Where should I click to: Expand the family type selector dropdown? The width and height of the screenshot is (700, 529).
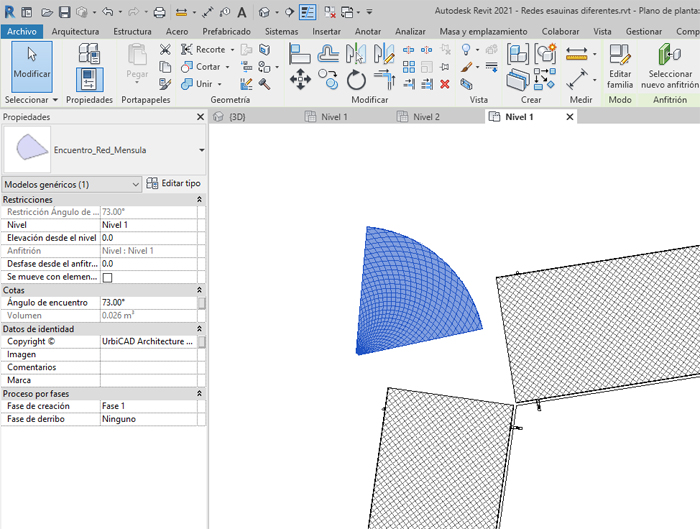point(202,150)
